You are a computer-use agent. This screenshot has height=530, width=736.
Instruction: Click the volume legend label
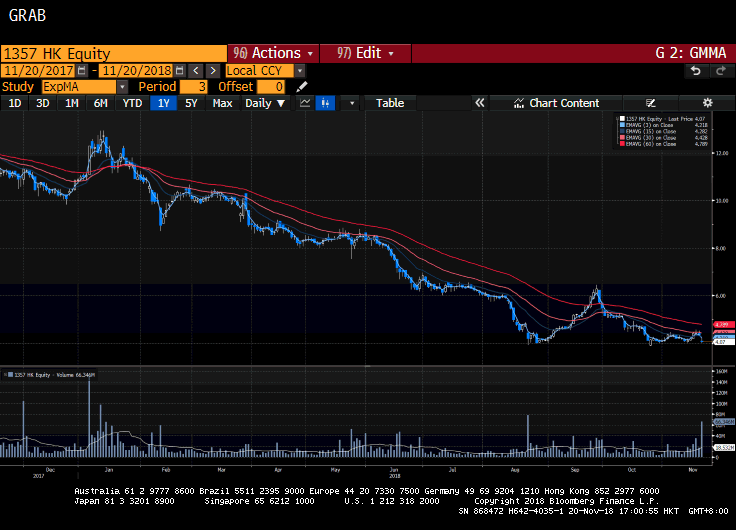[54, 375]
